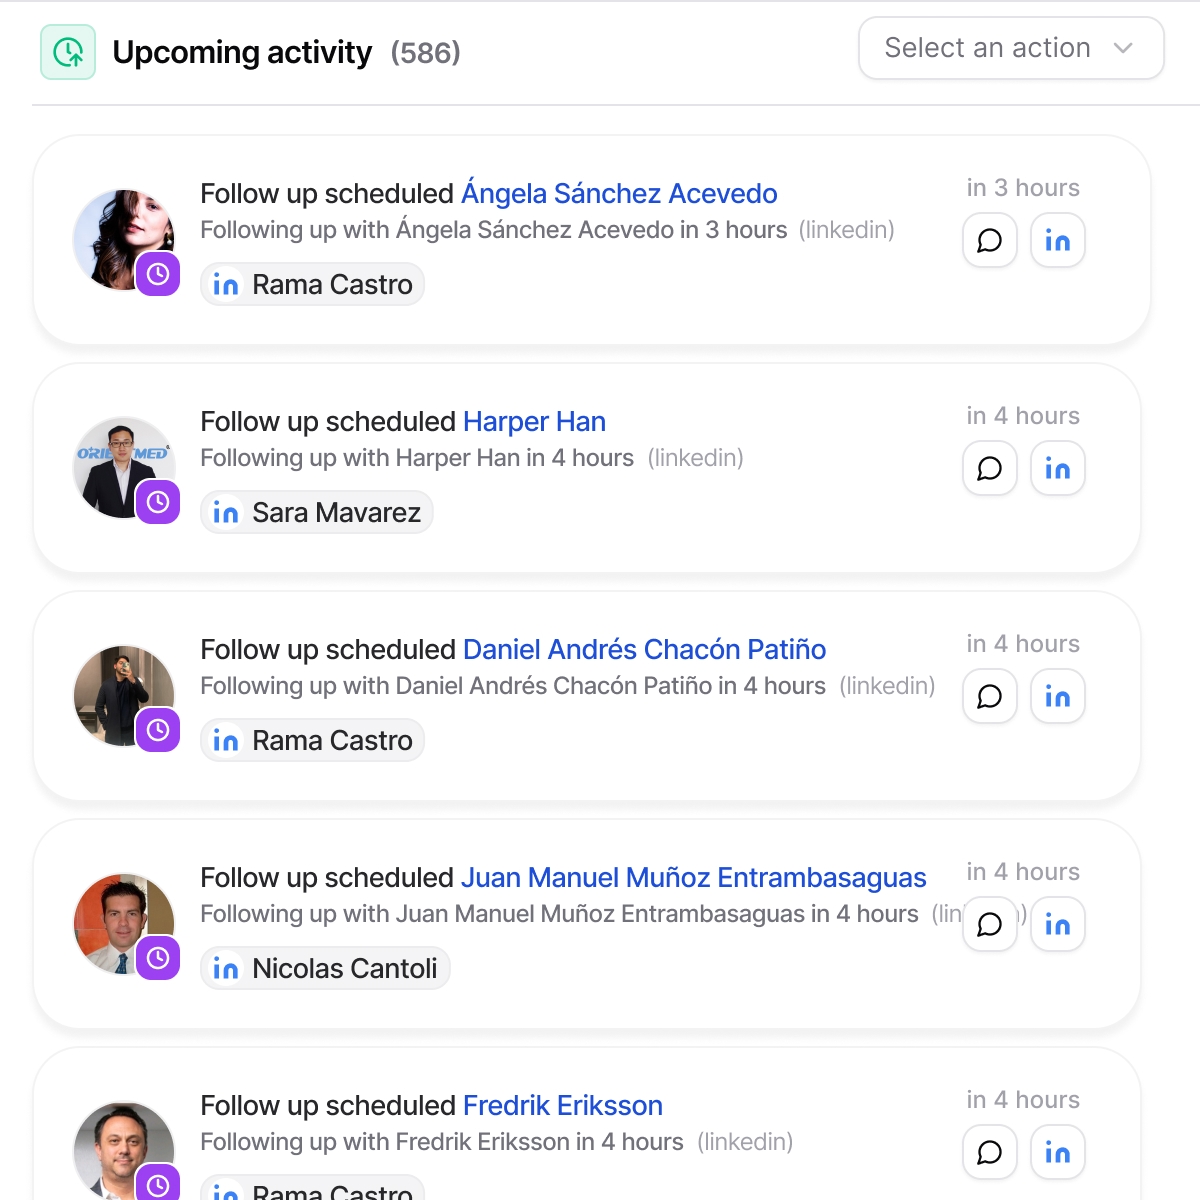Viewport: 1200px width, 1200px height.
Task: Click LinkedIn icon in Ángela Sánchez Acevedo row
Action: point(1058,240)
